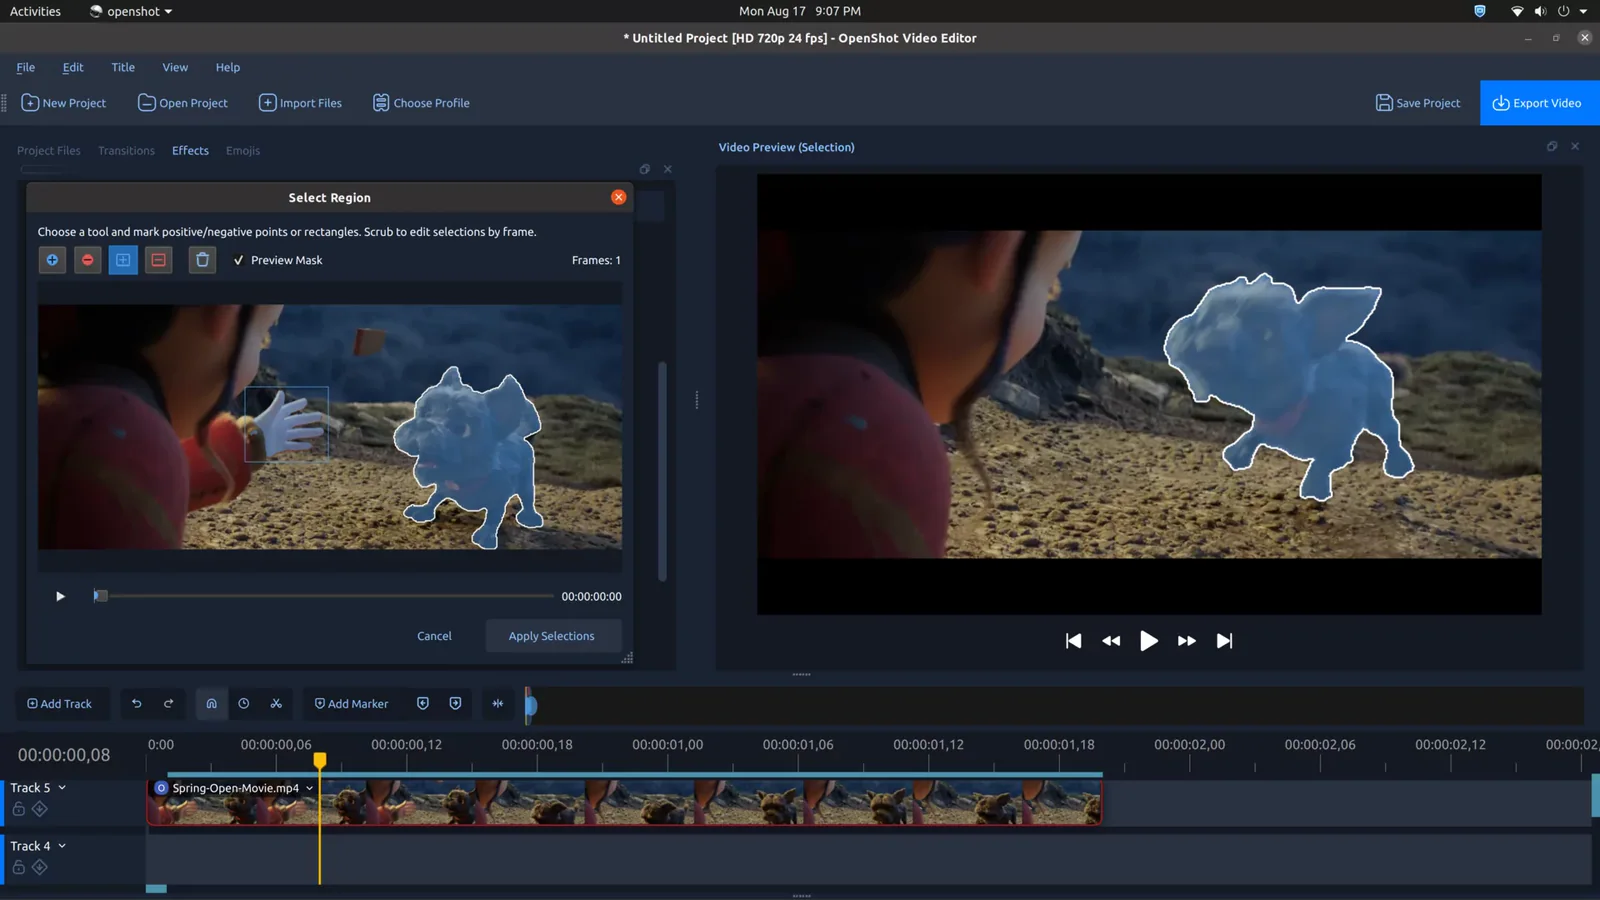Toggle the razor scissors tool
The width and height of the screenshot is (1600, 900).
pyautogui.click(x=276, y=704)
